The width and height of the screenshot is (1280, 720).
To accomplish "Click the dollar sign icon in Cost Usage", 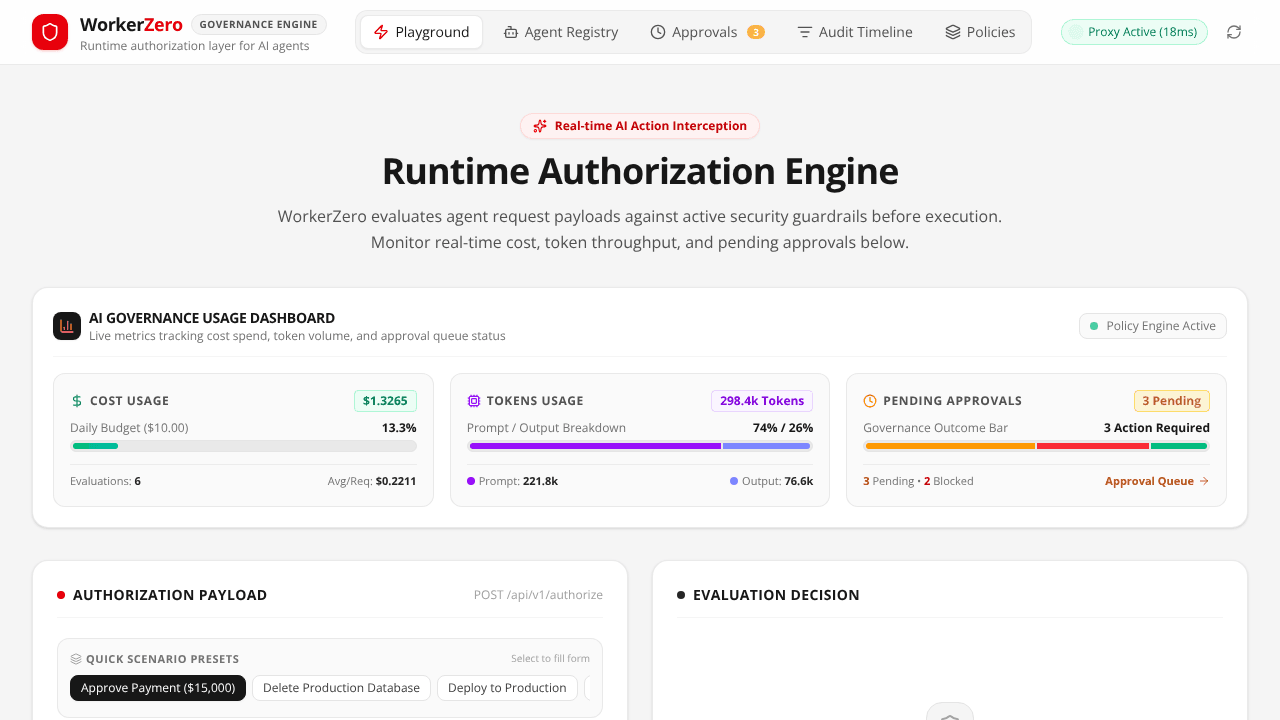I will pyautogui.click(x=77, y=401).
